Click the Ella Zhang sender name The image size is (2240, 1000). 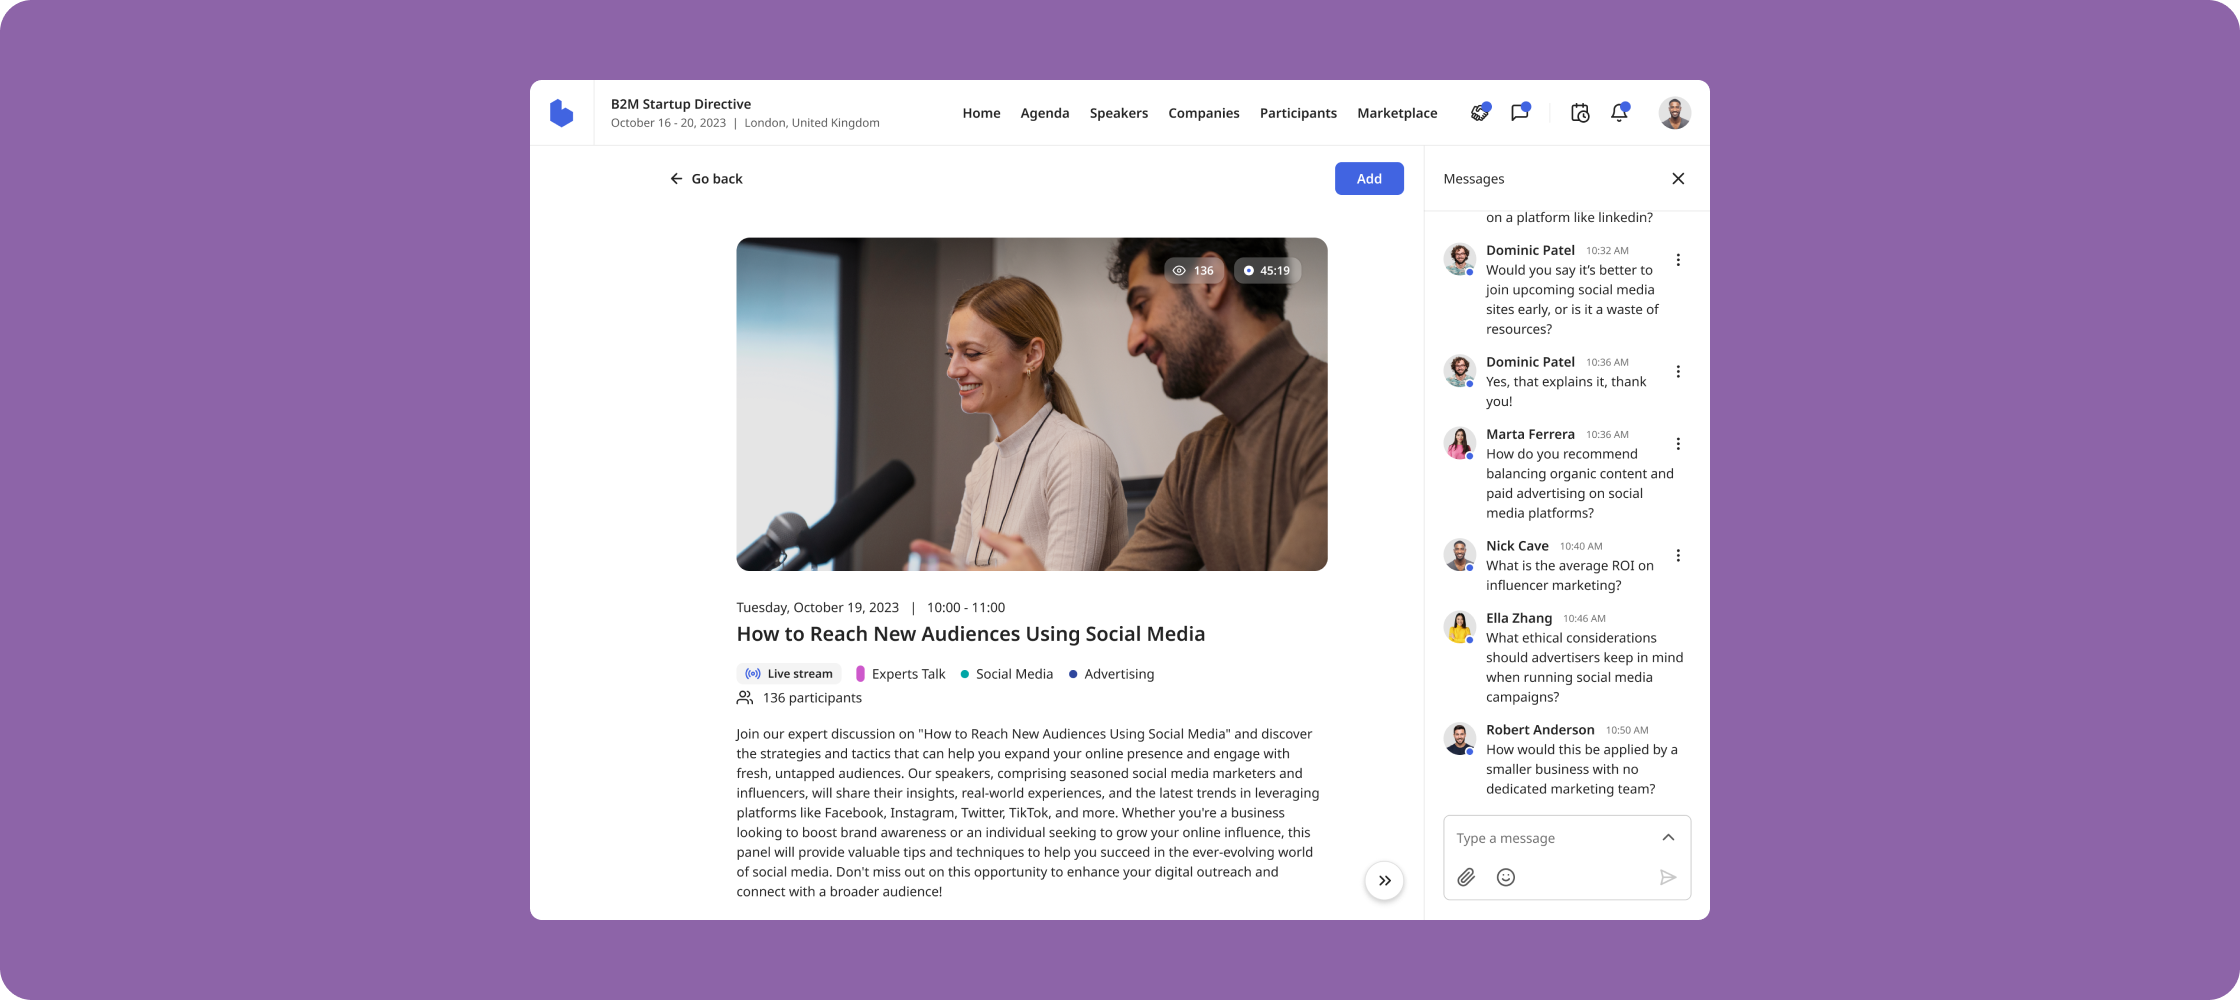pos(1519,618)
